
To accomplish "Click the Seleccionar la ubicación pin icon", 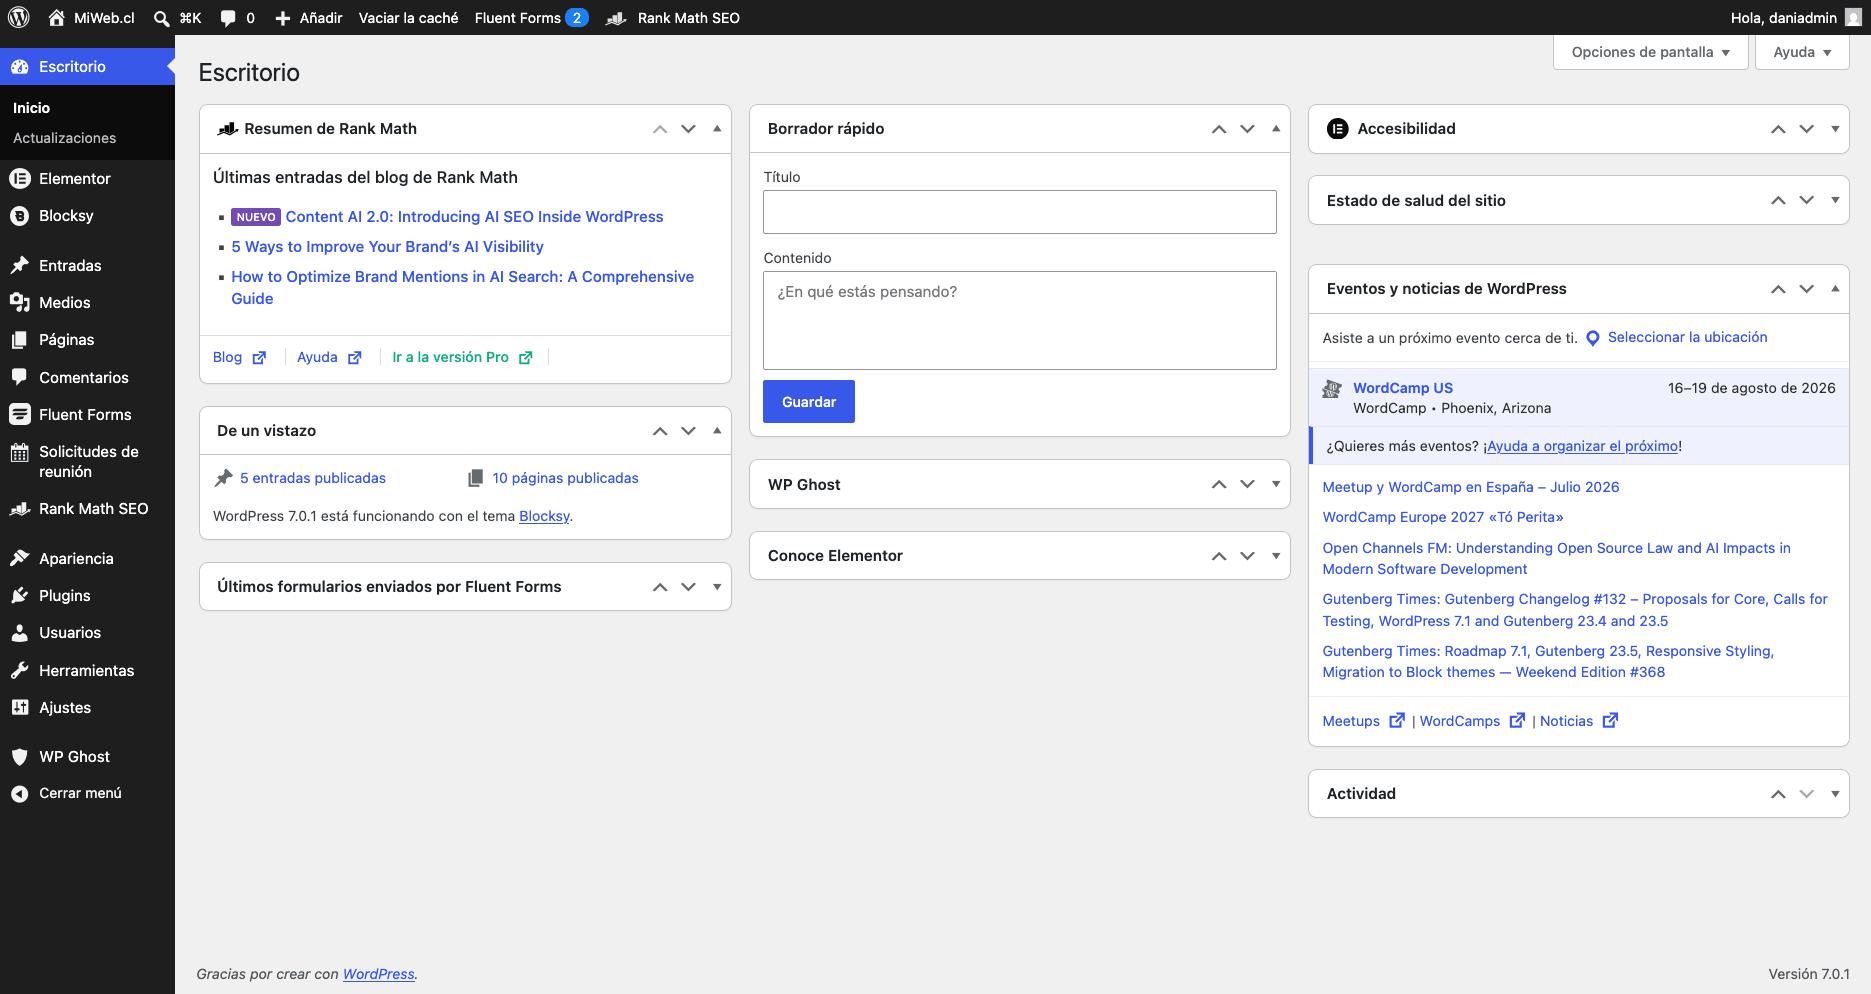I will 1593,338.
